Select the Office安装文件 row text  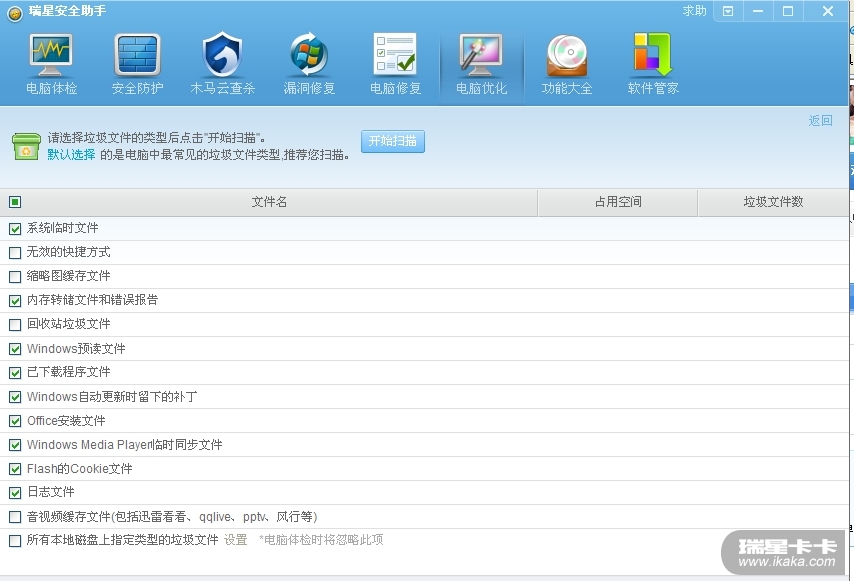[66, 420]
